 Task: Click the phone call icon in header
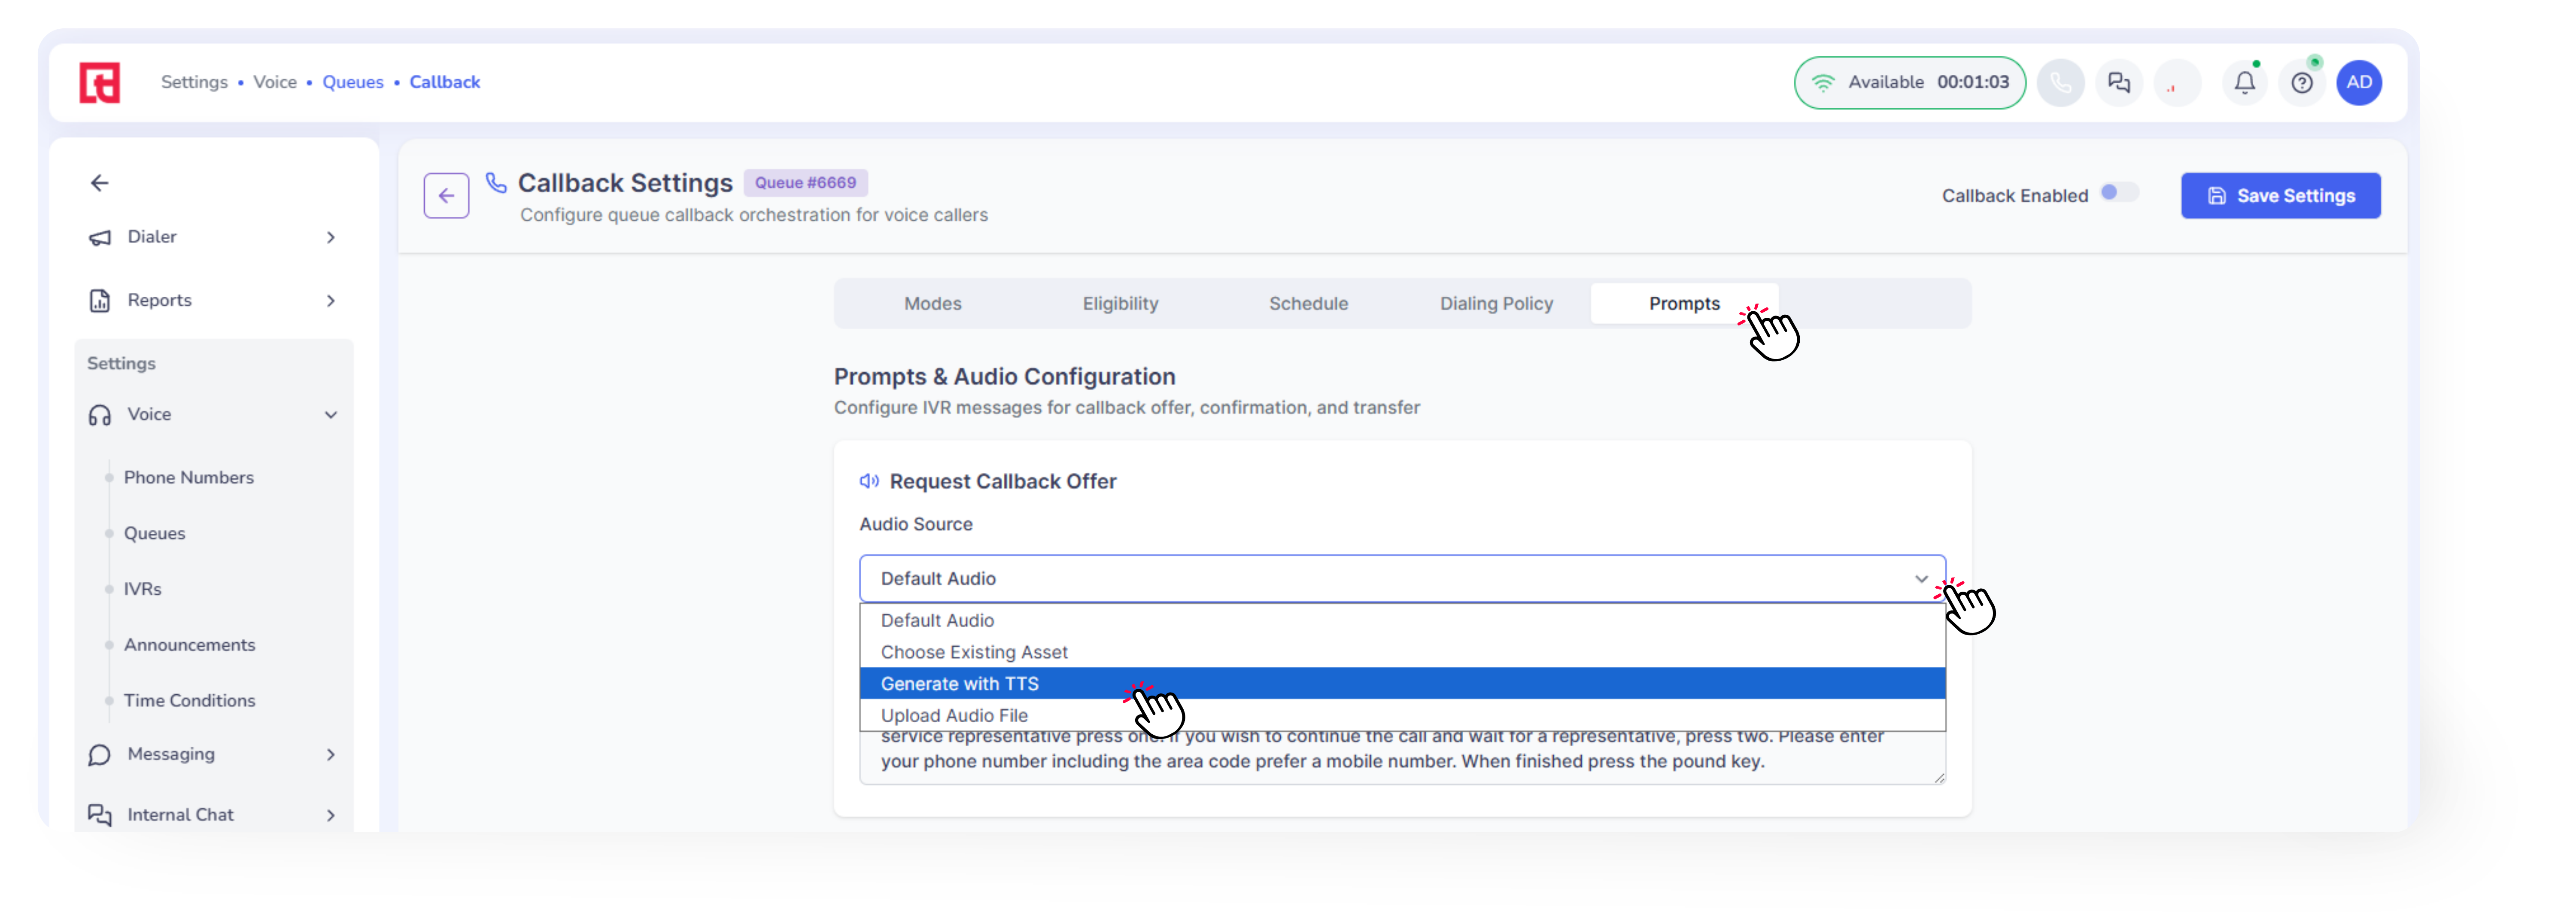(x=2060, y=83)
